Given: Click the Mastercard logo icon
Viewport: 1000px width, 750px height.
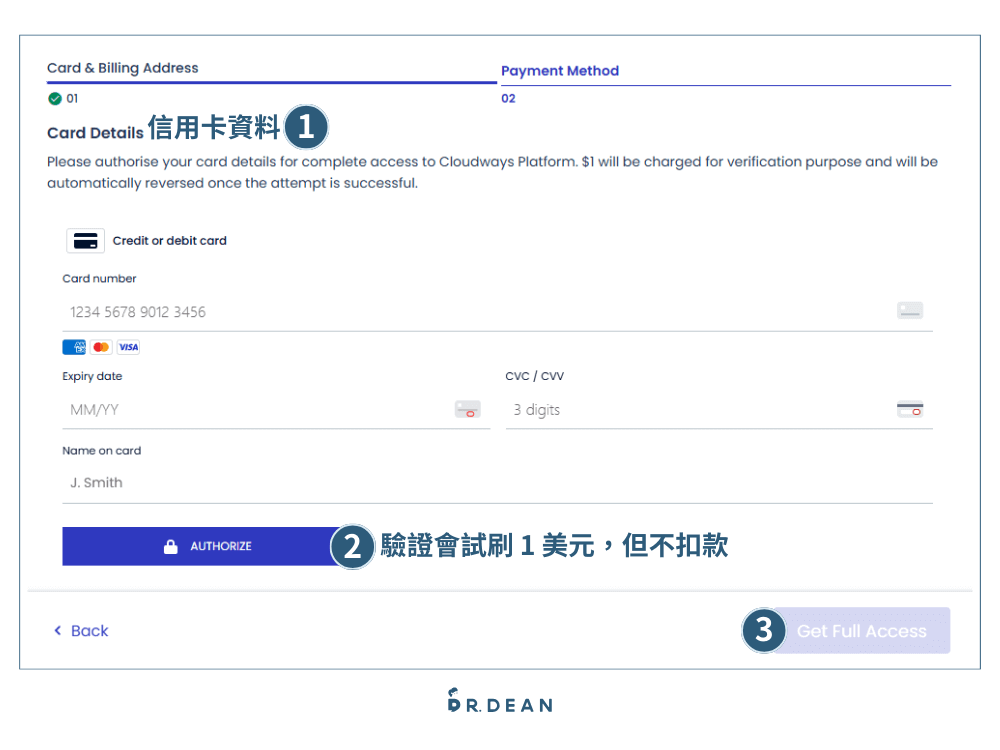Looking at the screenshot, I should [x=101, y=347].
